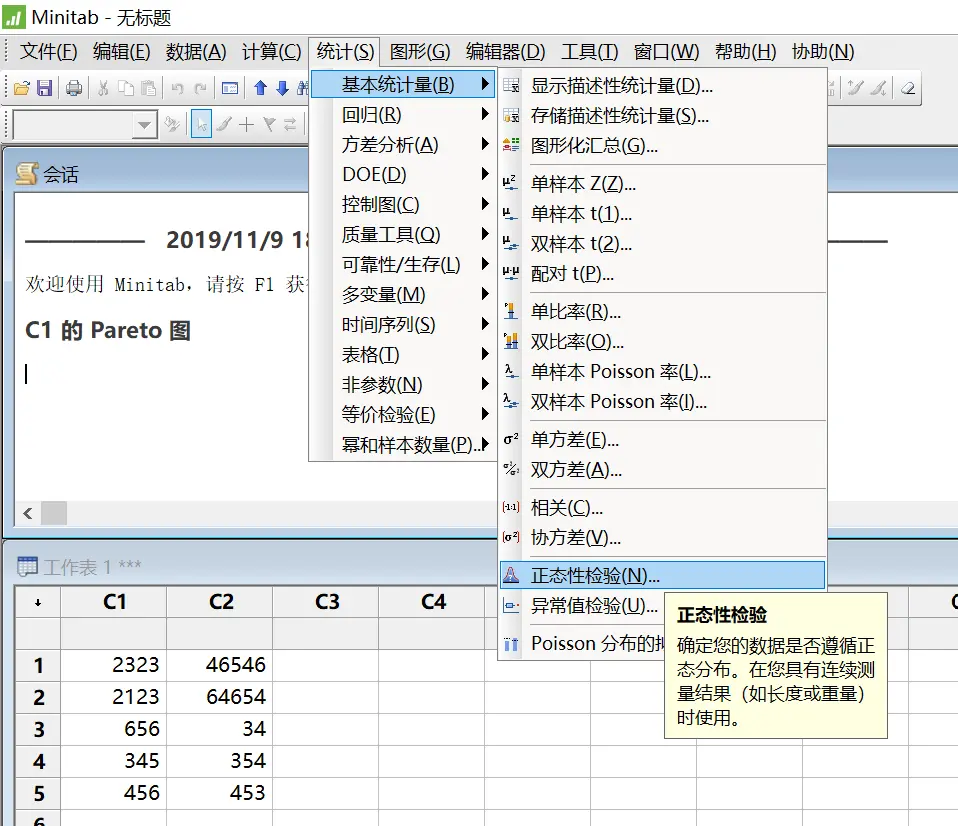958x826 pixels.
Task: Click the C1 column header
Action: click(114, 602)
